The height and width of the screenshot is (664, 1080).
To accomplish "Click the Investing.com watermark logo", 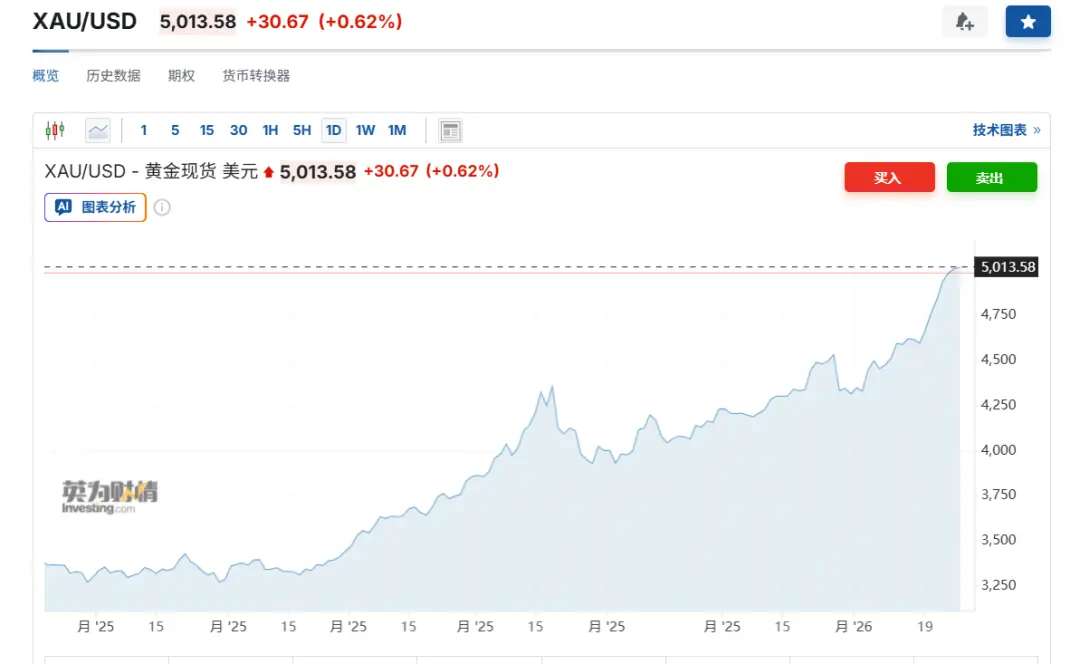I will (x=109, y=497).
